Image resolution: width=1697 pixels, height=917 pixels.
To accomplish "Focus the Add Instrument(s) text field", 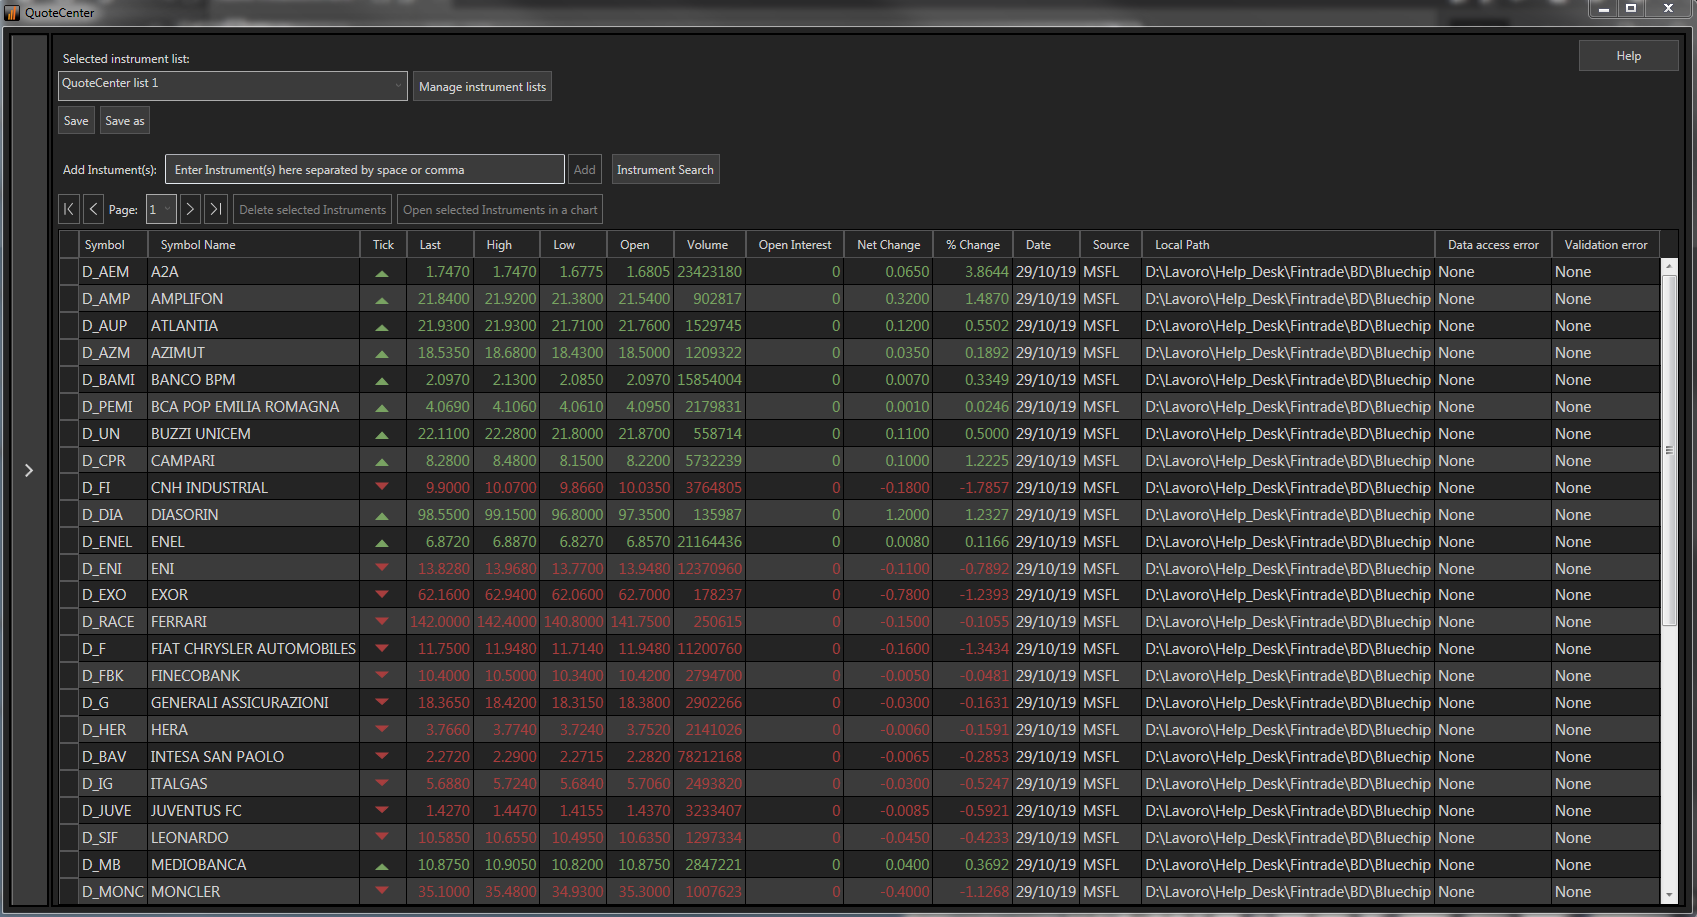I will [x=365, y=170].
